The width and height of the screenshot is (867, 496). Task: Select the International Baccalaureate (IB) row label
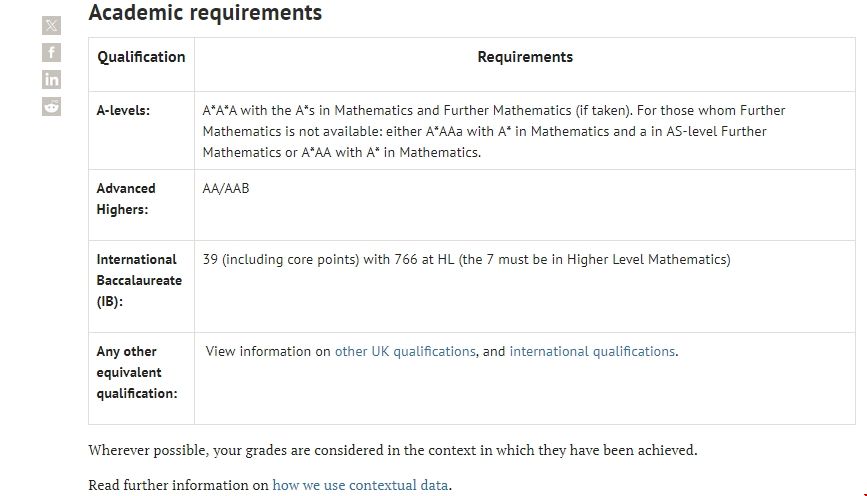[139, 280]
